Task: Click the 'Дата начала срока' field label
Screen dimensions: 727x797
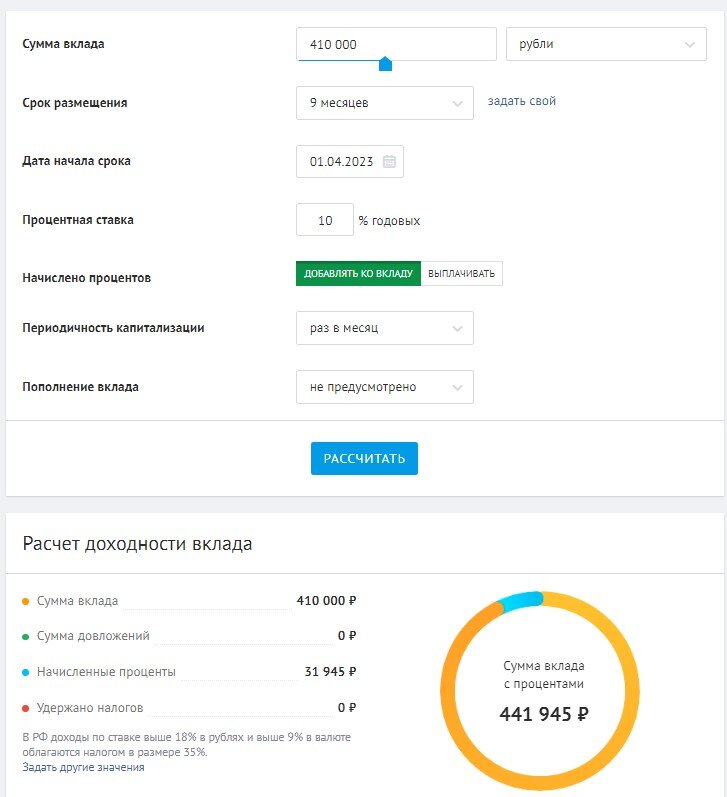Action: click(76, 161)
